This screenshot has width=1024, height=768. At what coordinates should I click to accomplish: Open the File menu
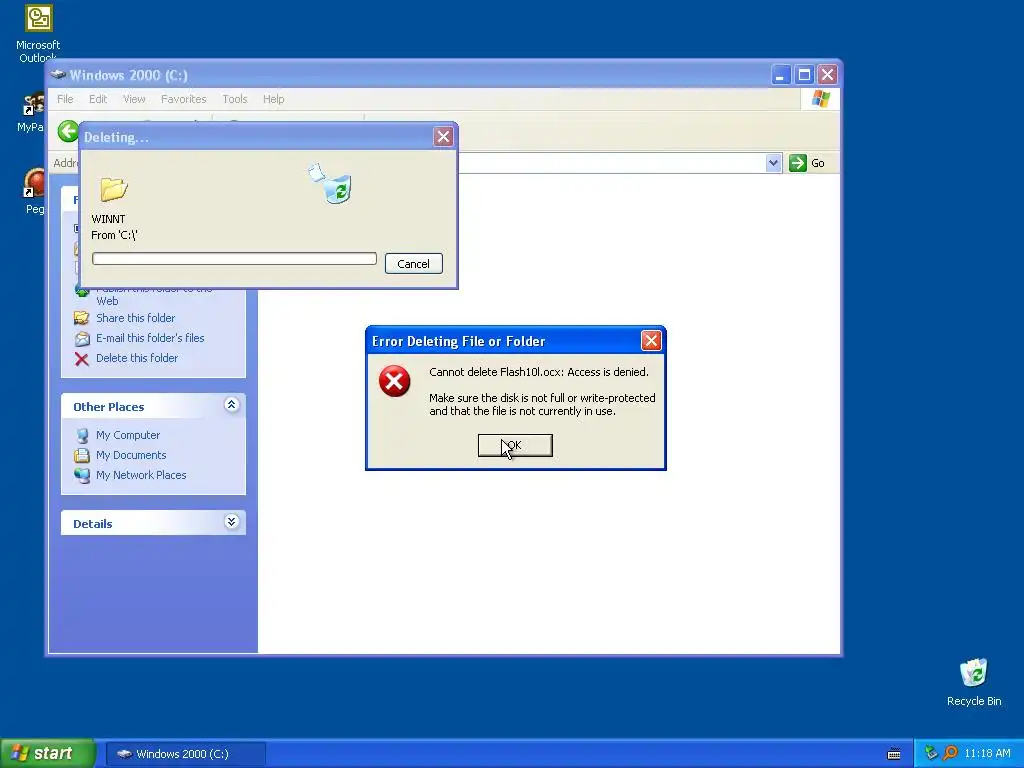coord(65,99)
